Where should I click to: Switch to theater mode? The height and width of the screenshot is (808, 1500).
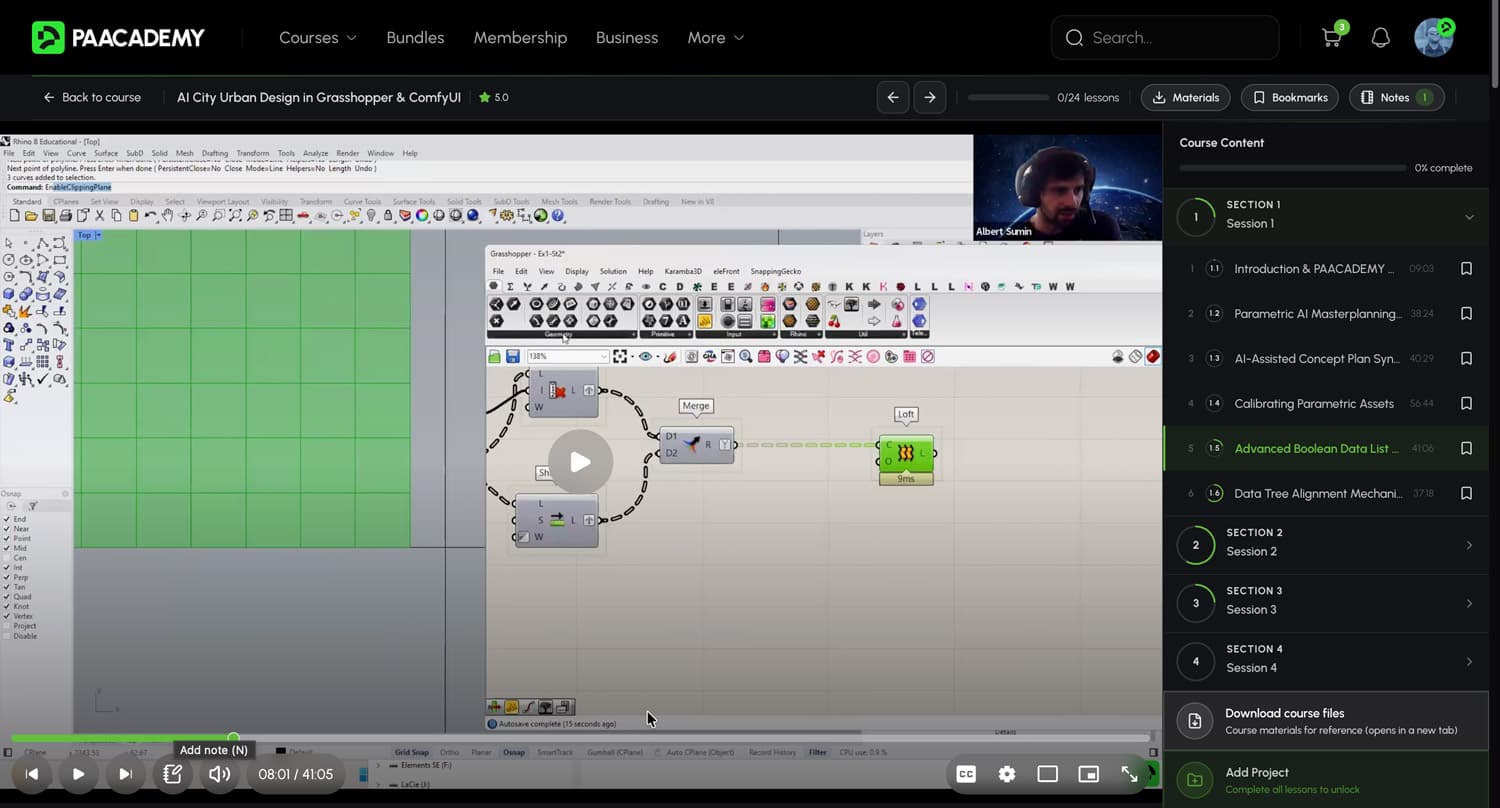(1047, 774)
